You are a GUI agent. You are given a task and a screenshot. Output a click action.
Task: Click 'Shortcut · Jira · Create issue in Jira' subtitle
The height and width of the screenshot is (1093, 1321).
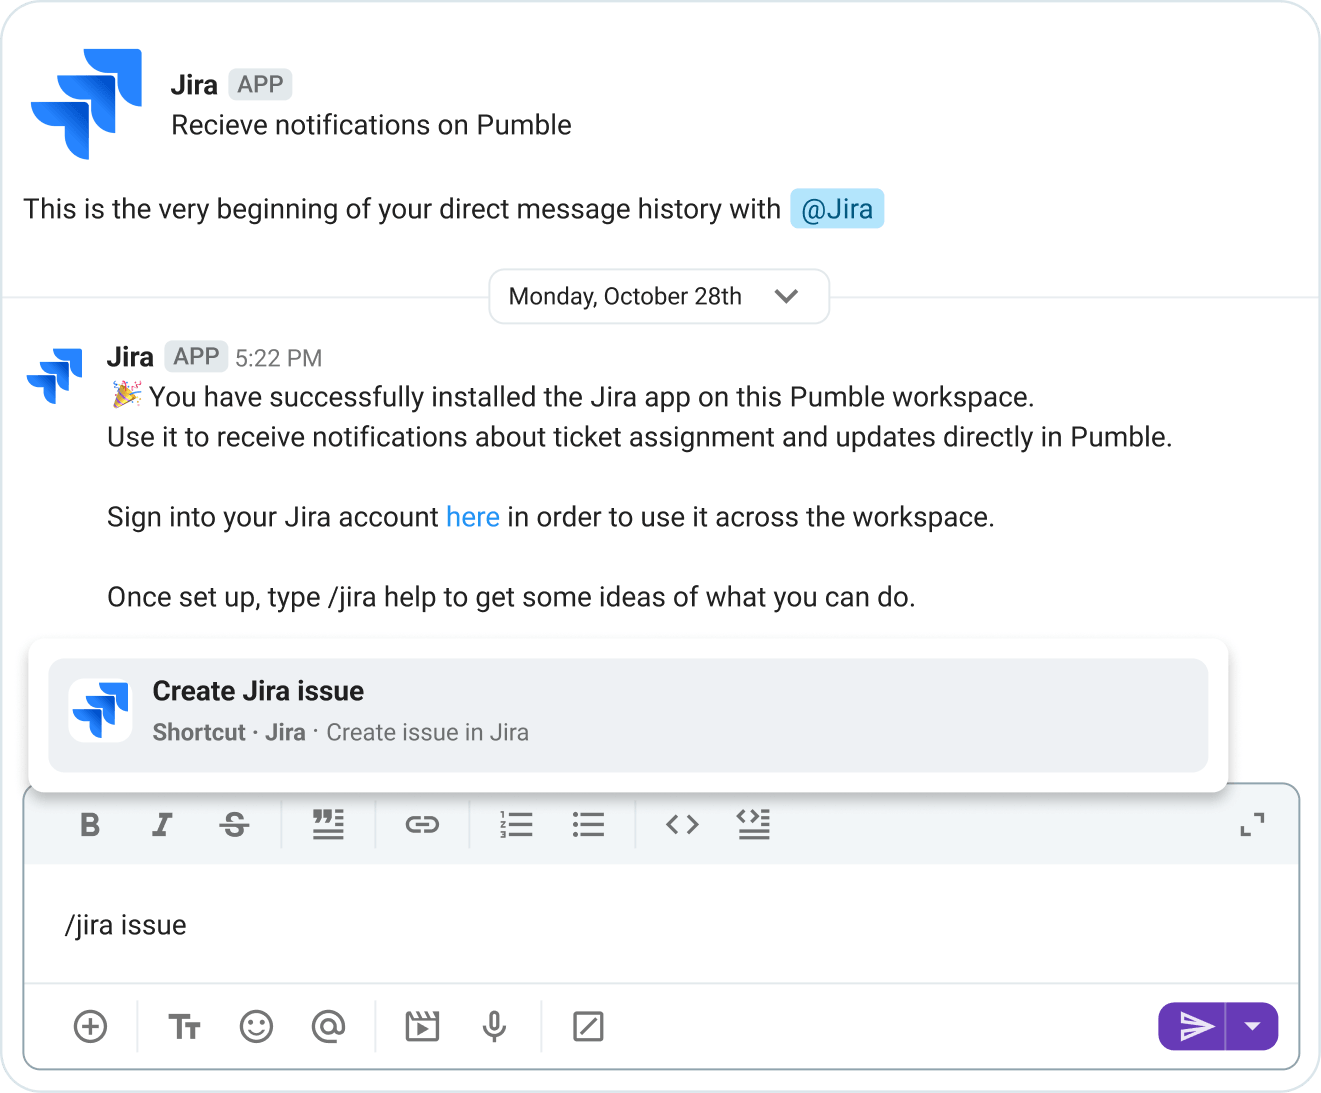pos(340,733)
